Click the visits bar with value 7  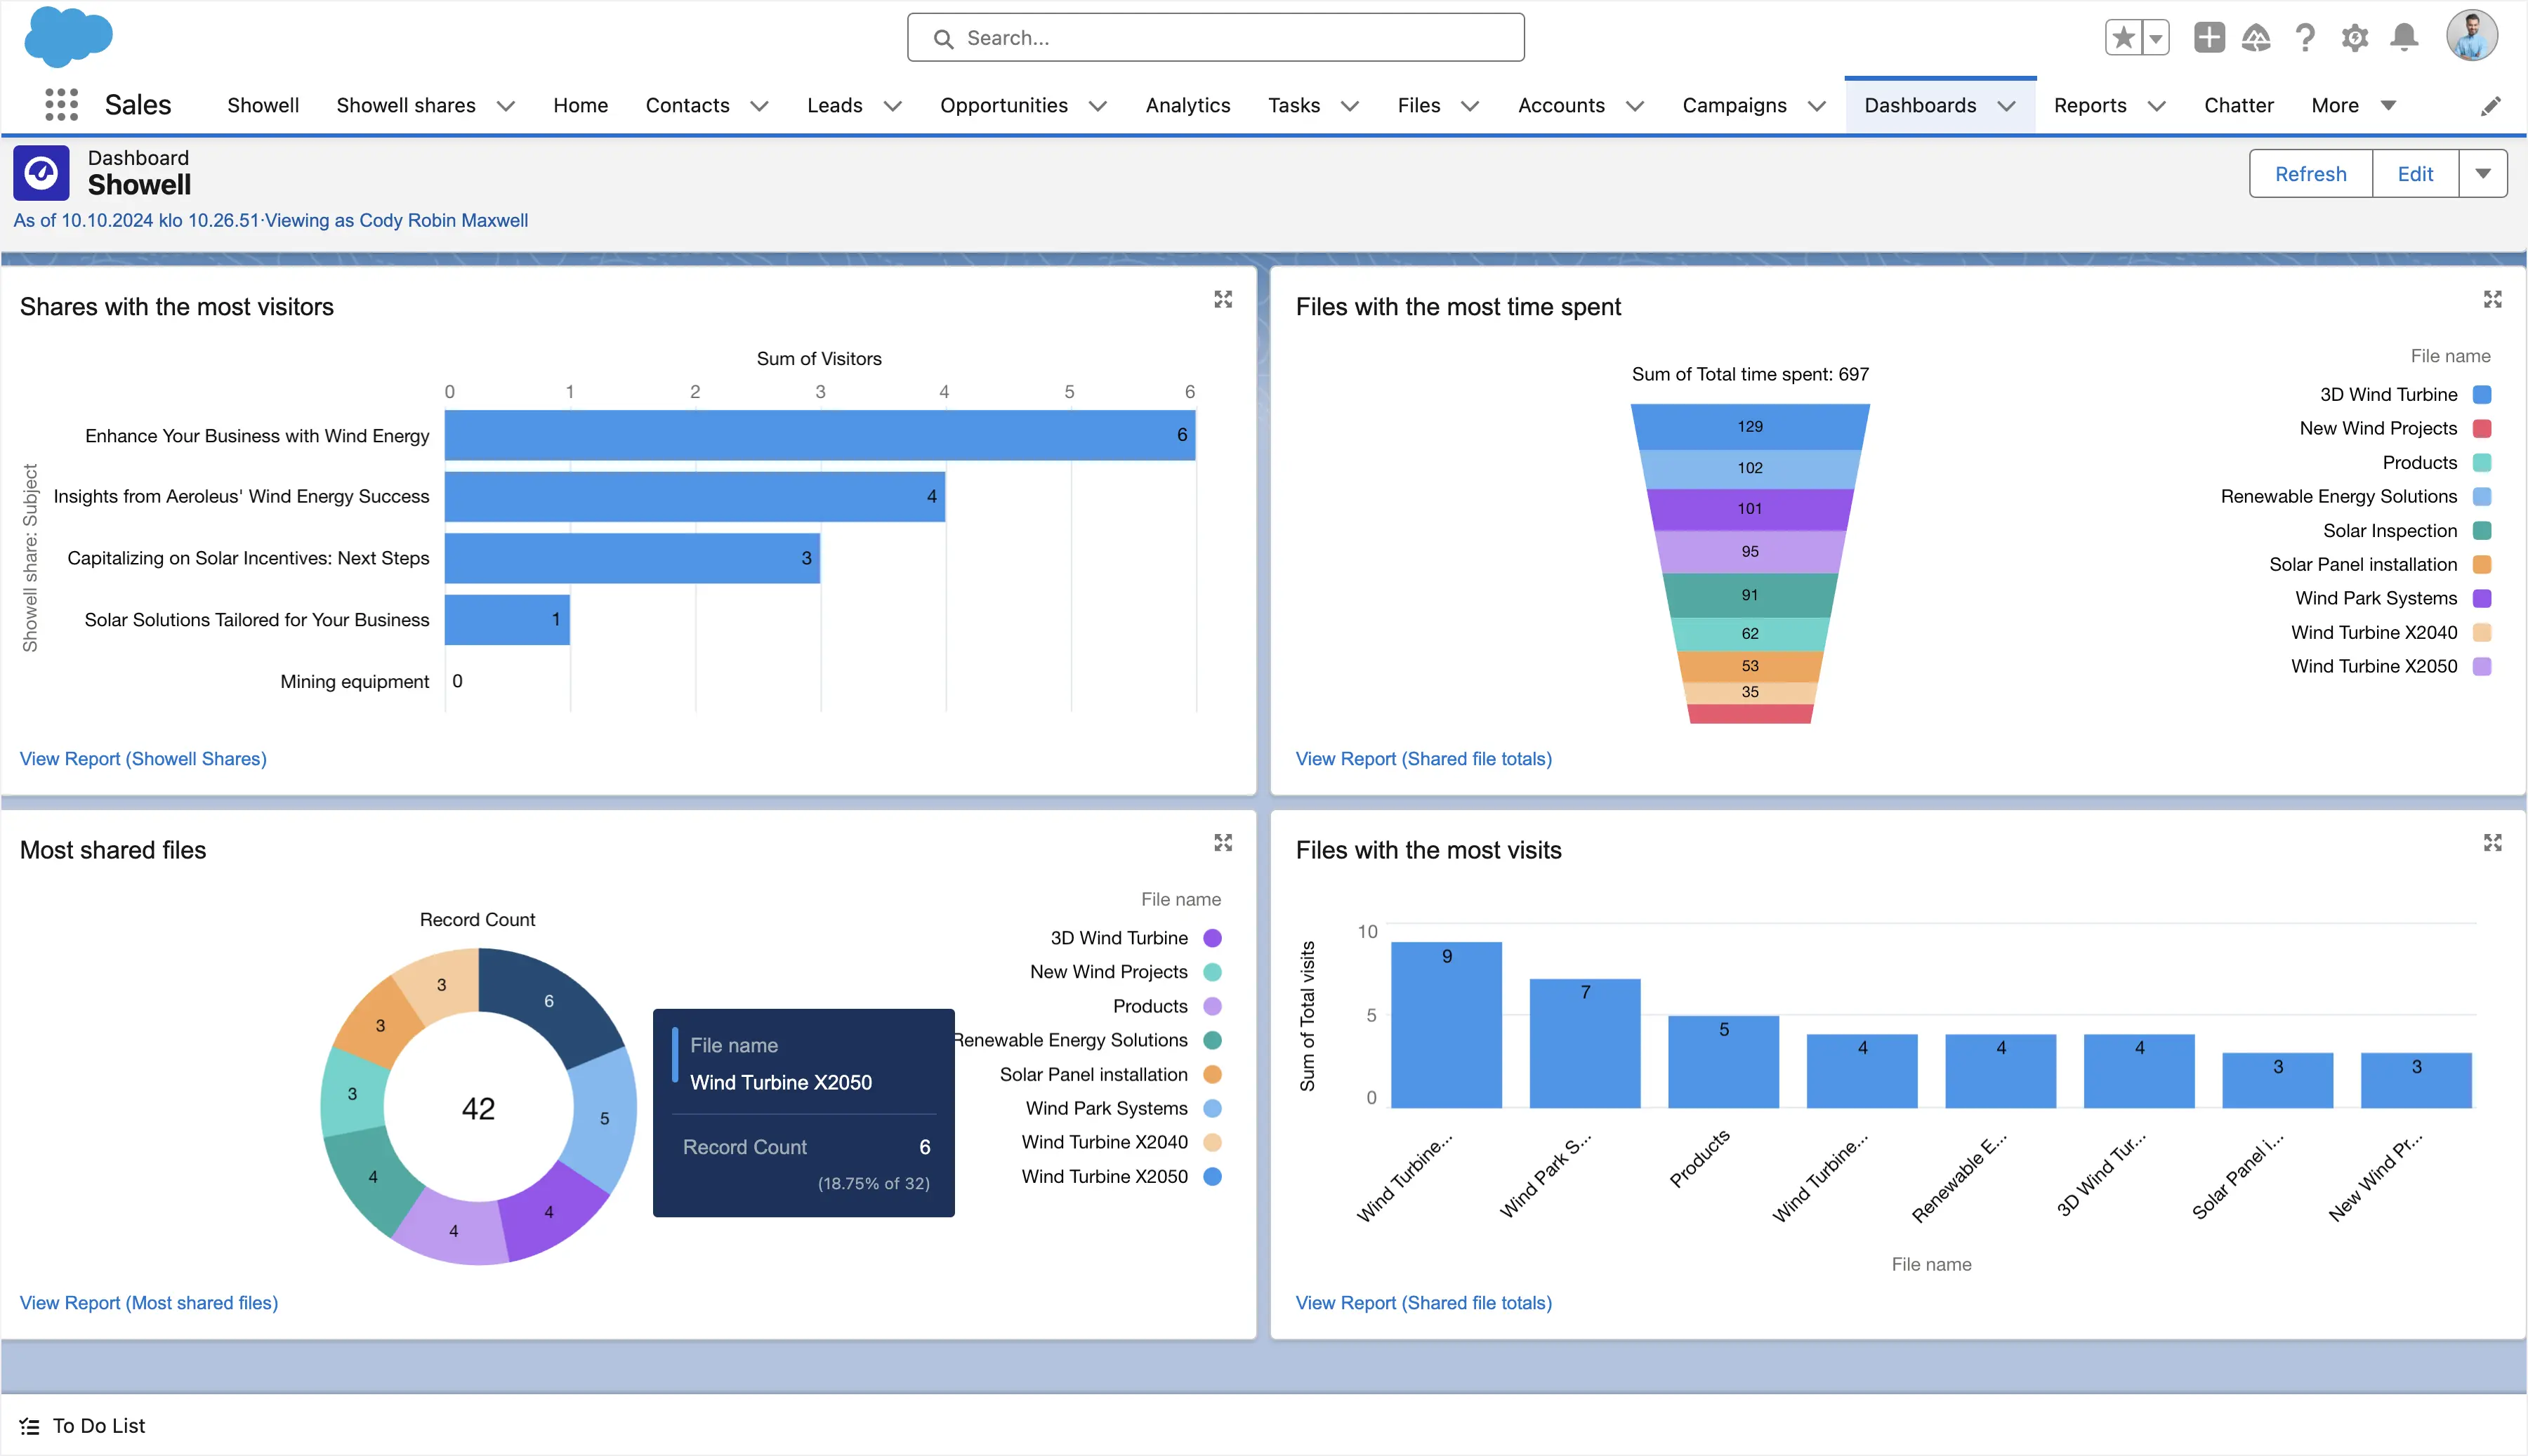[x=1585, y=1043]
